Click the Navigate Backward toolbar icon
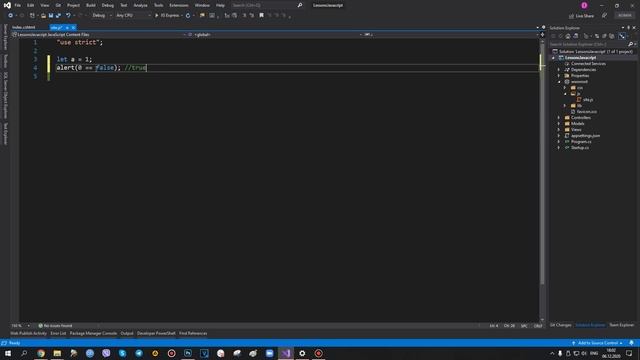 click(11, 16)
